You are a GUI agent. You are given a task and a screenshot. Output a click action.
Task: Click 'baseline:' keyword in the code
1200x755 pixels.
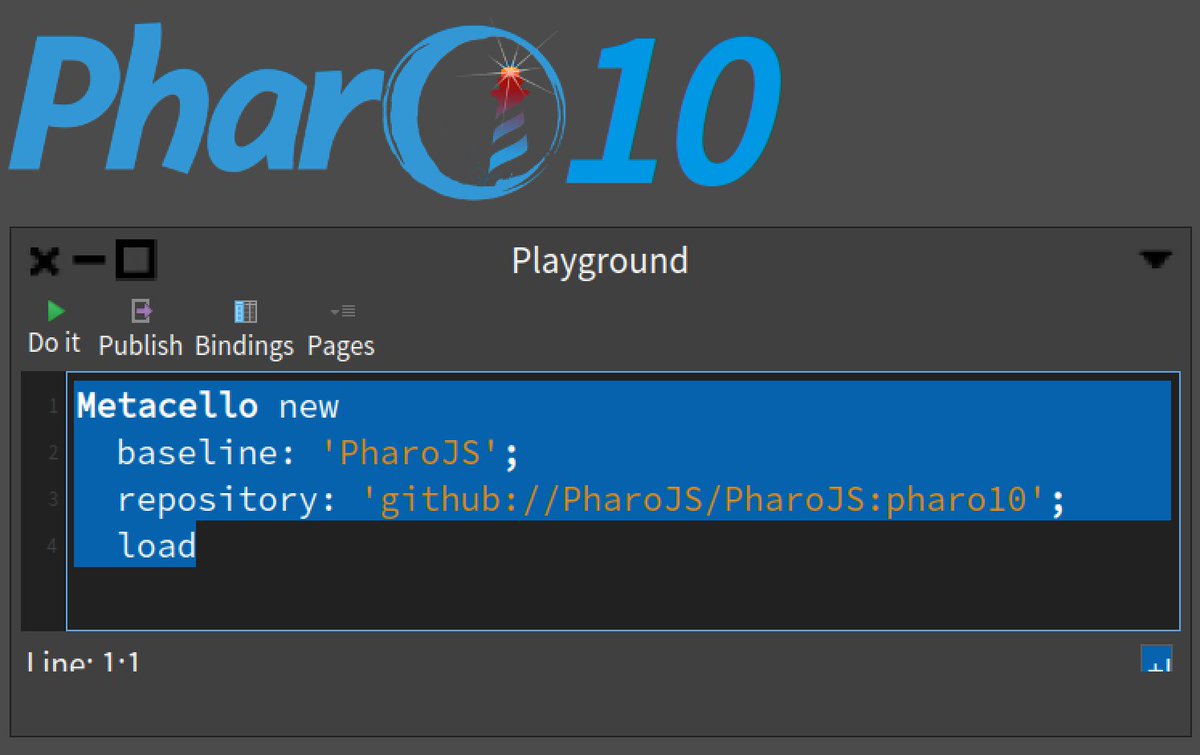tap(206, 453)
